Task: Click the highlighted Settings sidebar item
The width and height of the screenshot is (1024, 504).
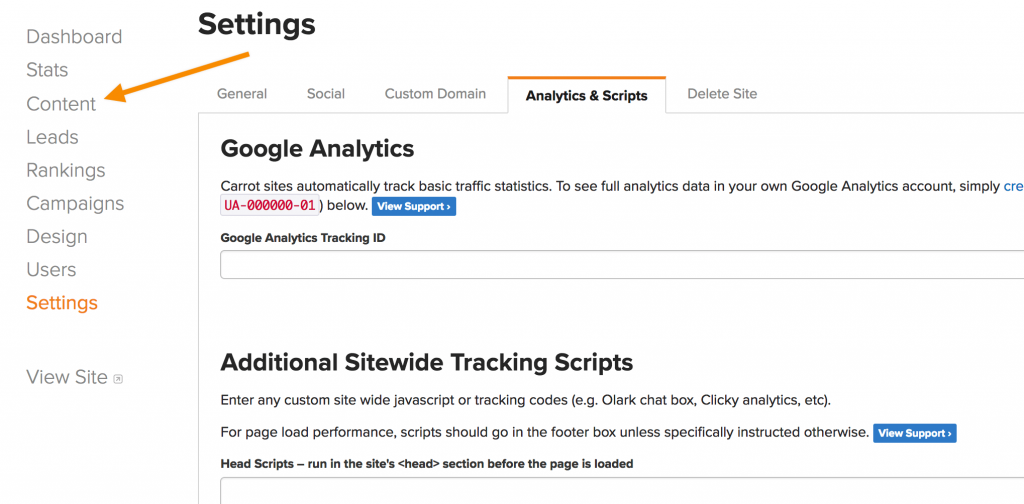Action: click(x=62, y=303)
